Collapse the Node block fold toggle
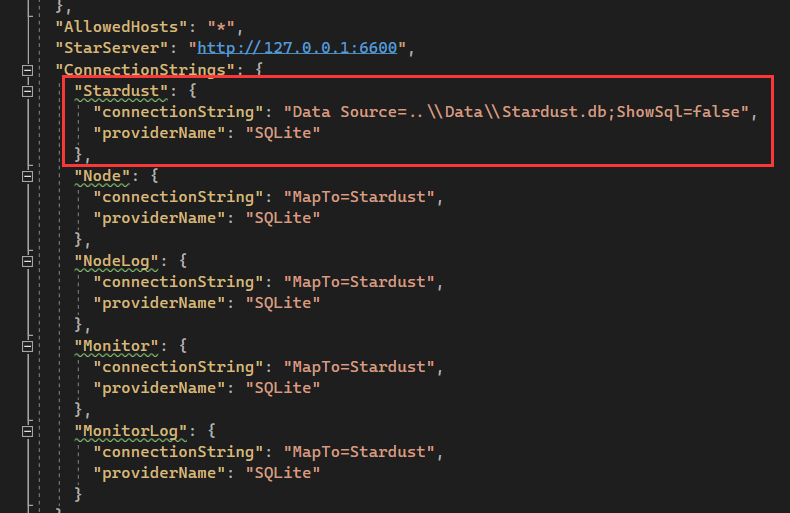This screenshot has width=790, height=513. coord(27,176)
